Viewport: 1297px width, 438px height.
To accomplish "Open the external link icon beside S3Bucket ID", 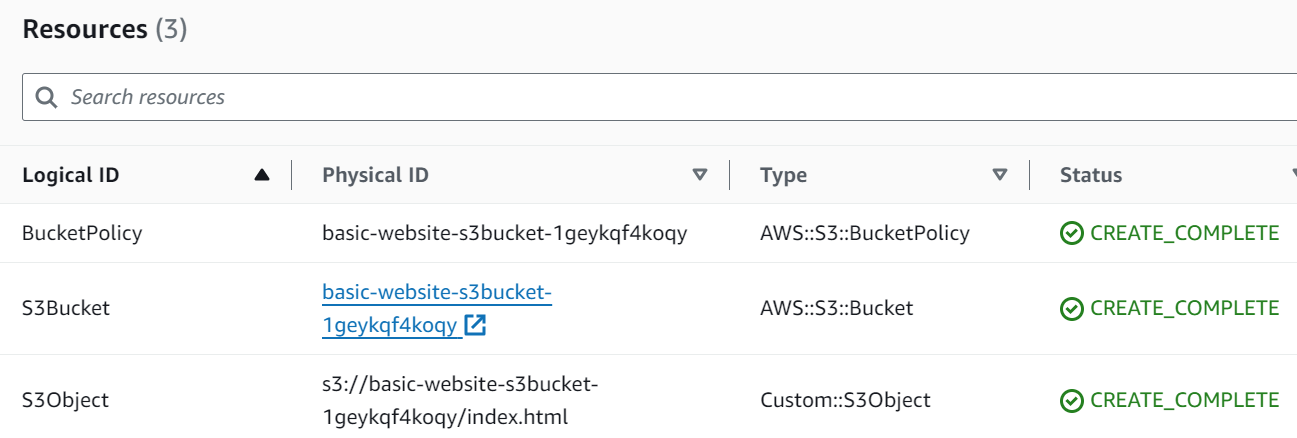I will 476,325.
